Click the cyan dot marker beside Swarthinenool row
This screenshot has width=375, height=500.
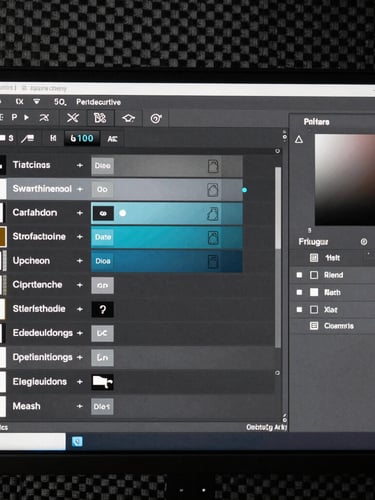244,190
